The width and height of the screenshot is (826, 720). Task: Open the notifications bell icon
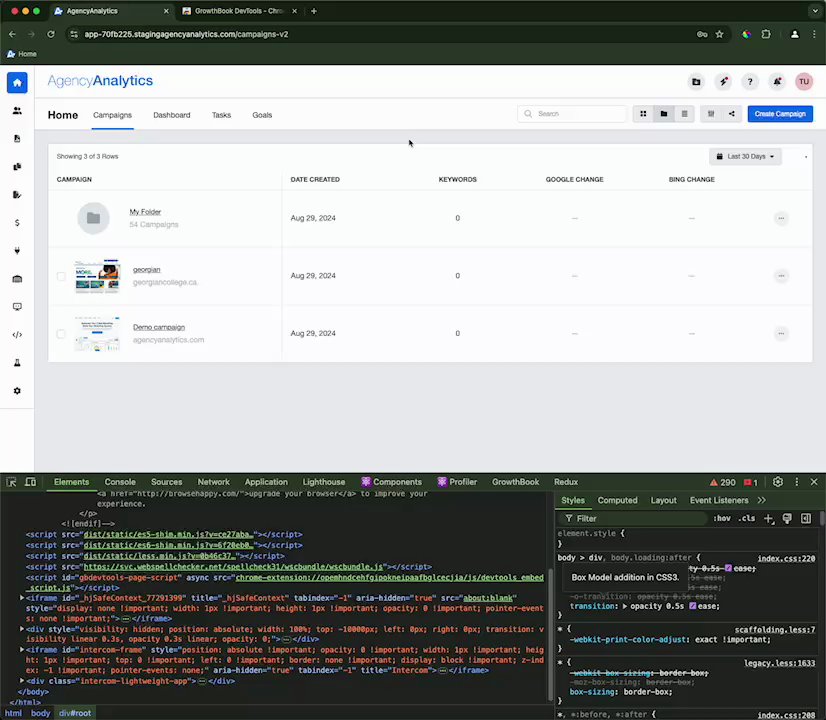[x=777, y=82]
